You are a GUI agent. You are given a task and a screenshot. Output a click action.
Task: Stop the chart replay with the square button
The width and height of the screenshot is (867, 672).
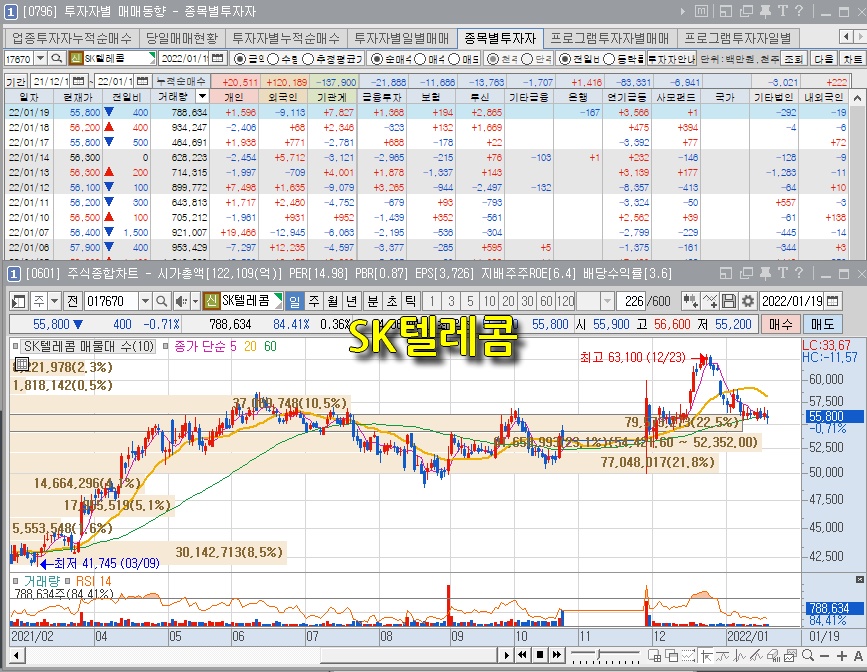(x=540, y=655)
